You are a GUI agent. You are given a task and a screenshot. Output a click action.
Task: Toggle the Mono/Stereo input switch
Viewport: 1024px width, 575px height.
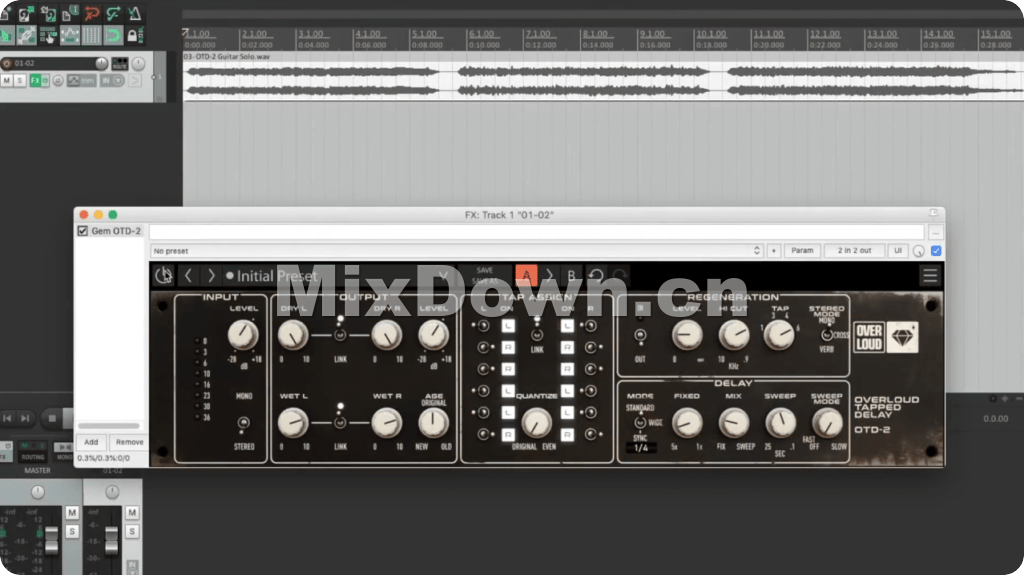click(x=243, y=422)
